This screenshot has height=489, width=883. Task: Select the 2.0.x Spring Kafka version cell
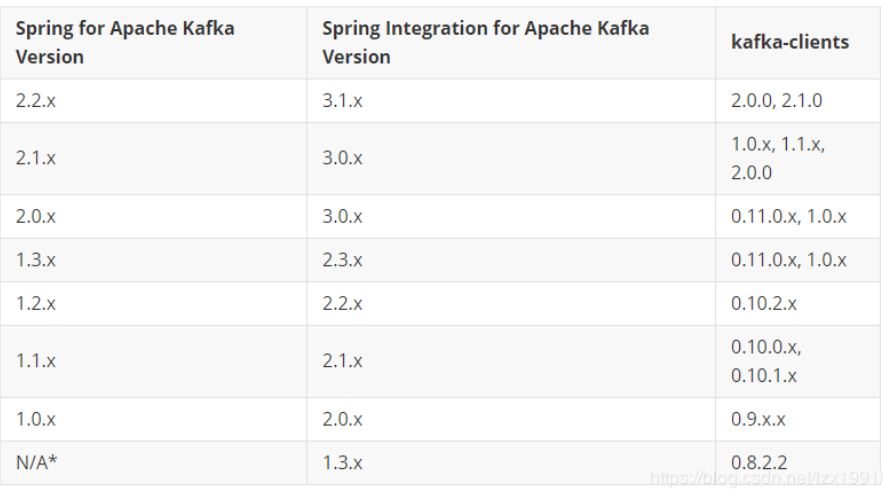pyautogui.click(x=36, y=217)
